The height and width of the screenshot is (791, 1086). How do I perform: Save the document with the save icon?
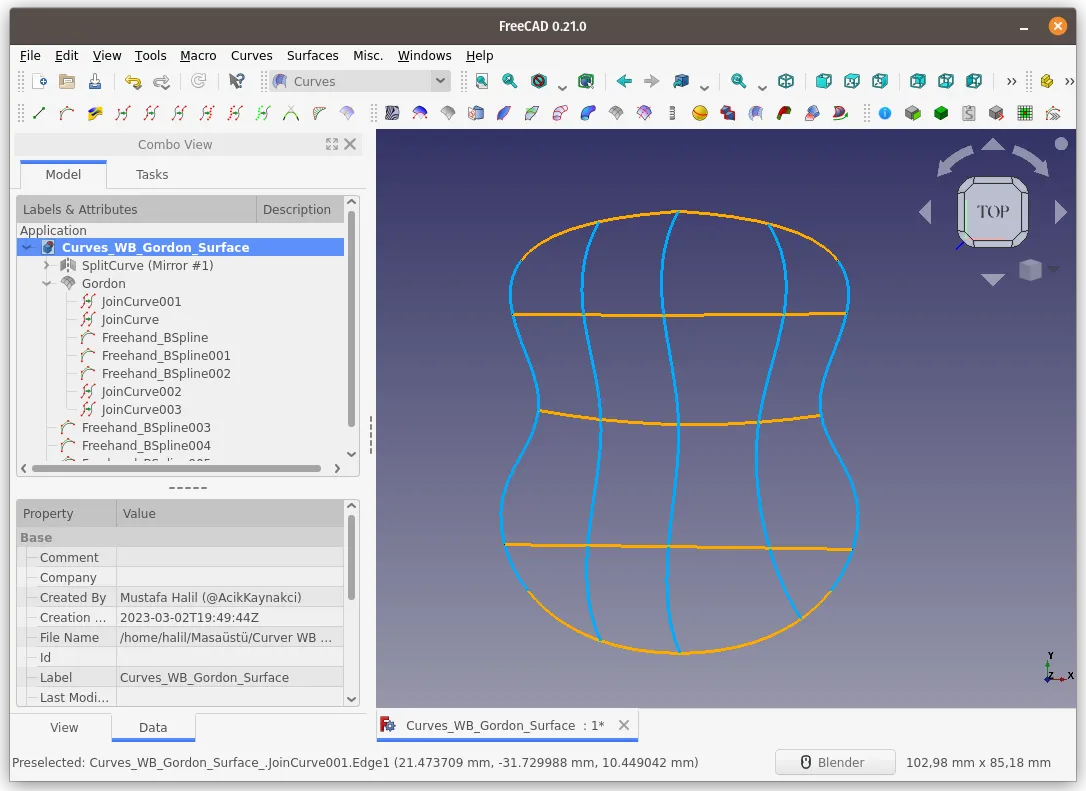pos(95,82)
